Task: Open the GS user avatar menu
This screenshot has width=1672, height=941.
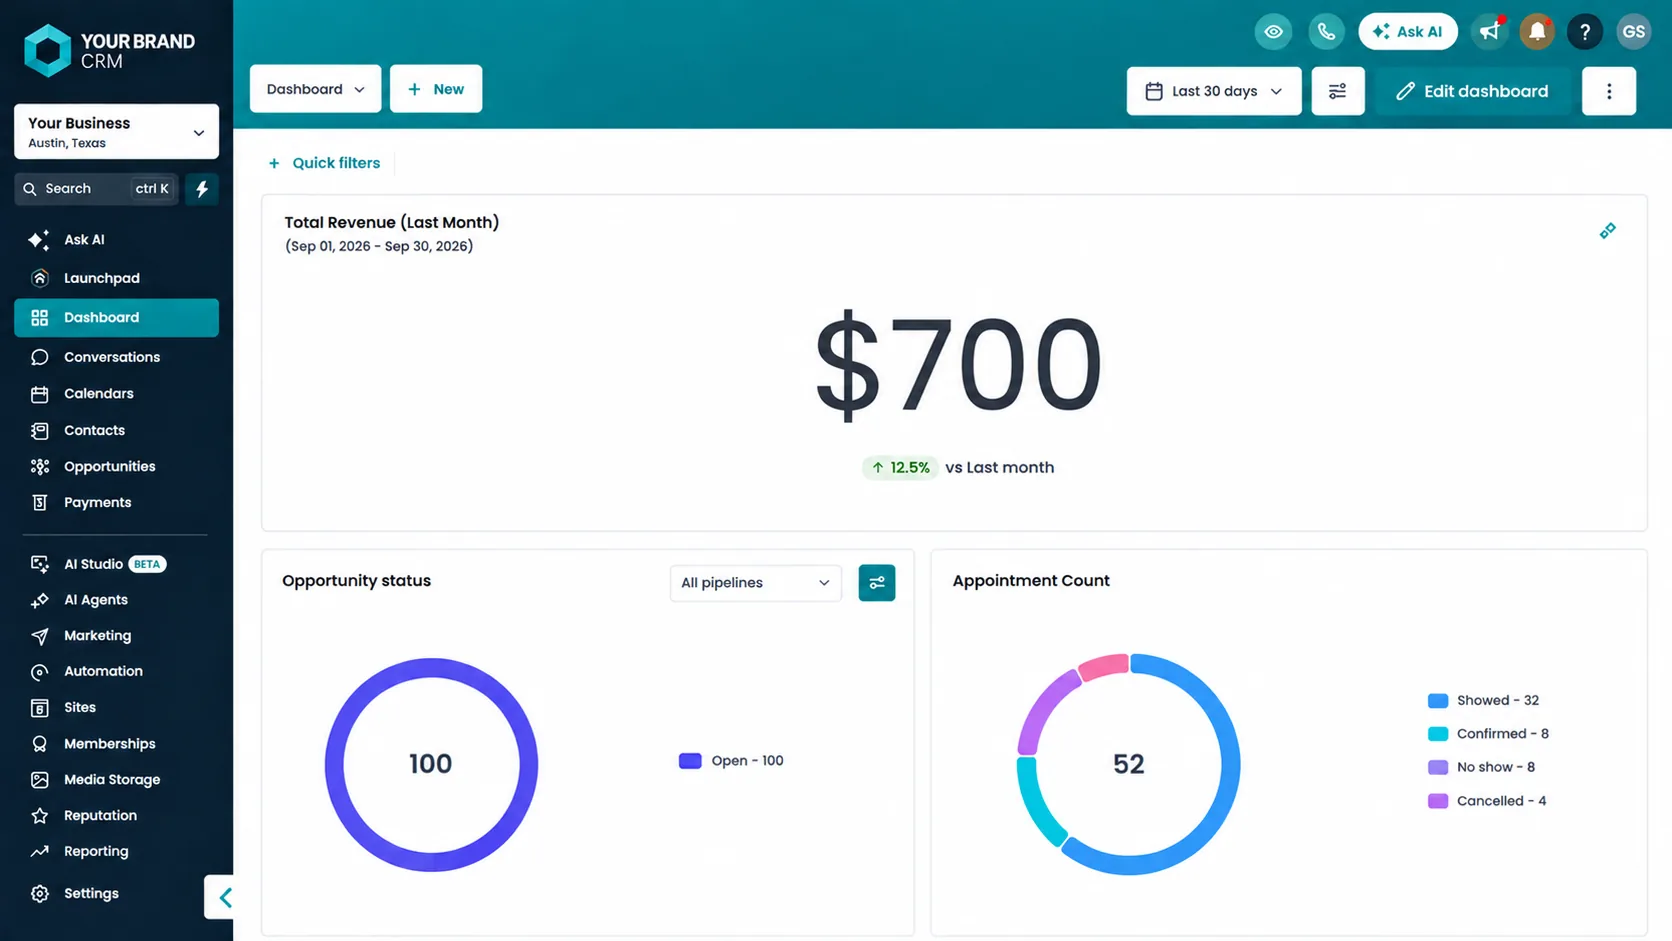Action: pyautogui.click(x=1634, y=32)
